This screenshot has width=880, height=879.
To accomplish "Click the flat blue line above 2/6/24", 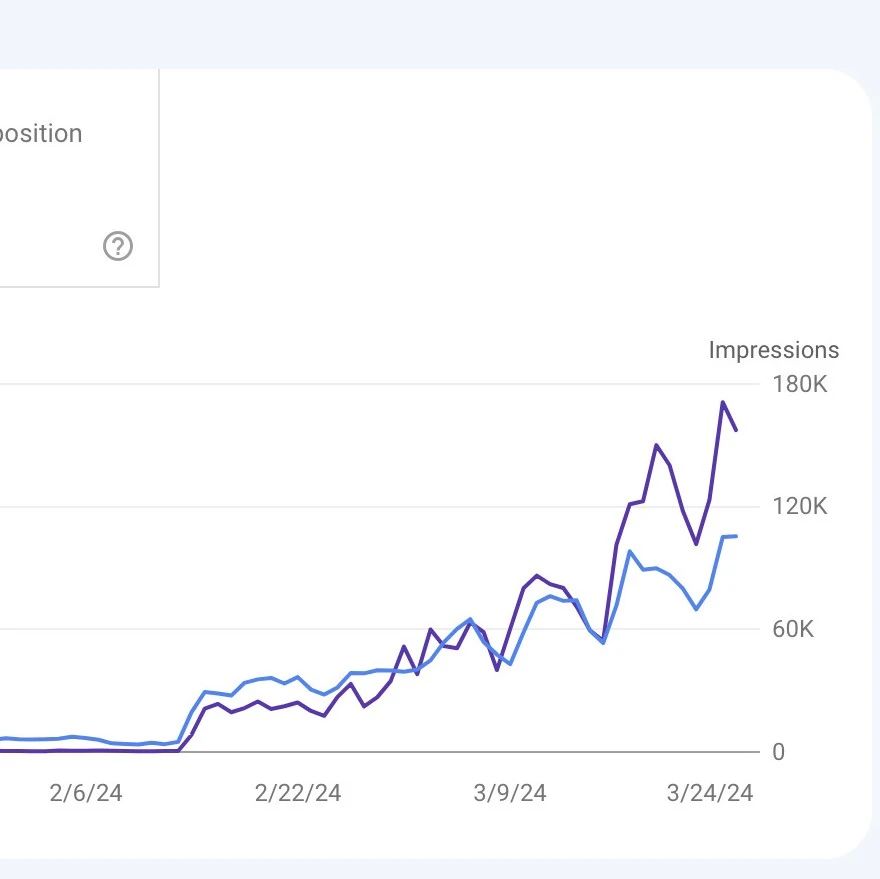I will coord(85,737).
